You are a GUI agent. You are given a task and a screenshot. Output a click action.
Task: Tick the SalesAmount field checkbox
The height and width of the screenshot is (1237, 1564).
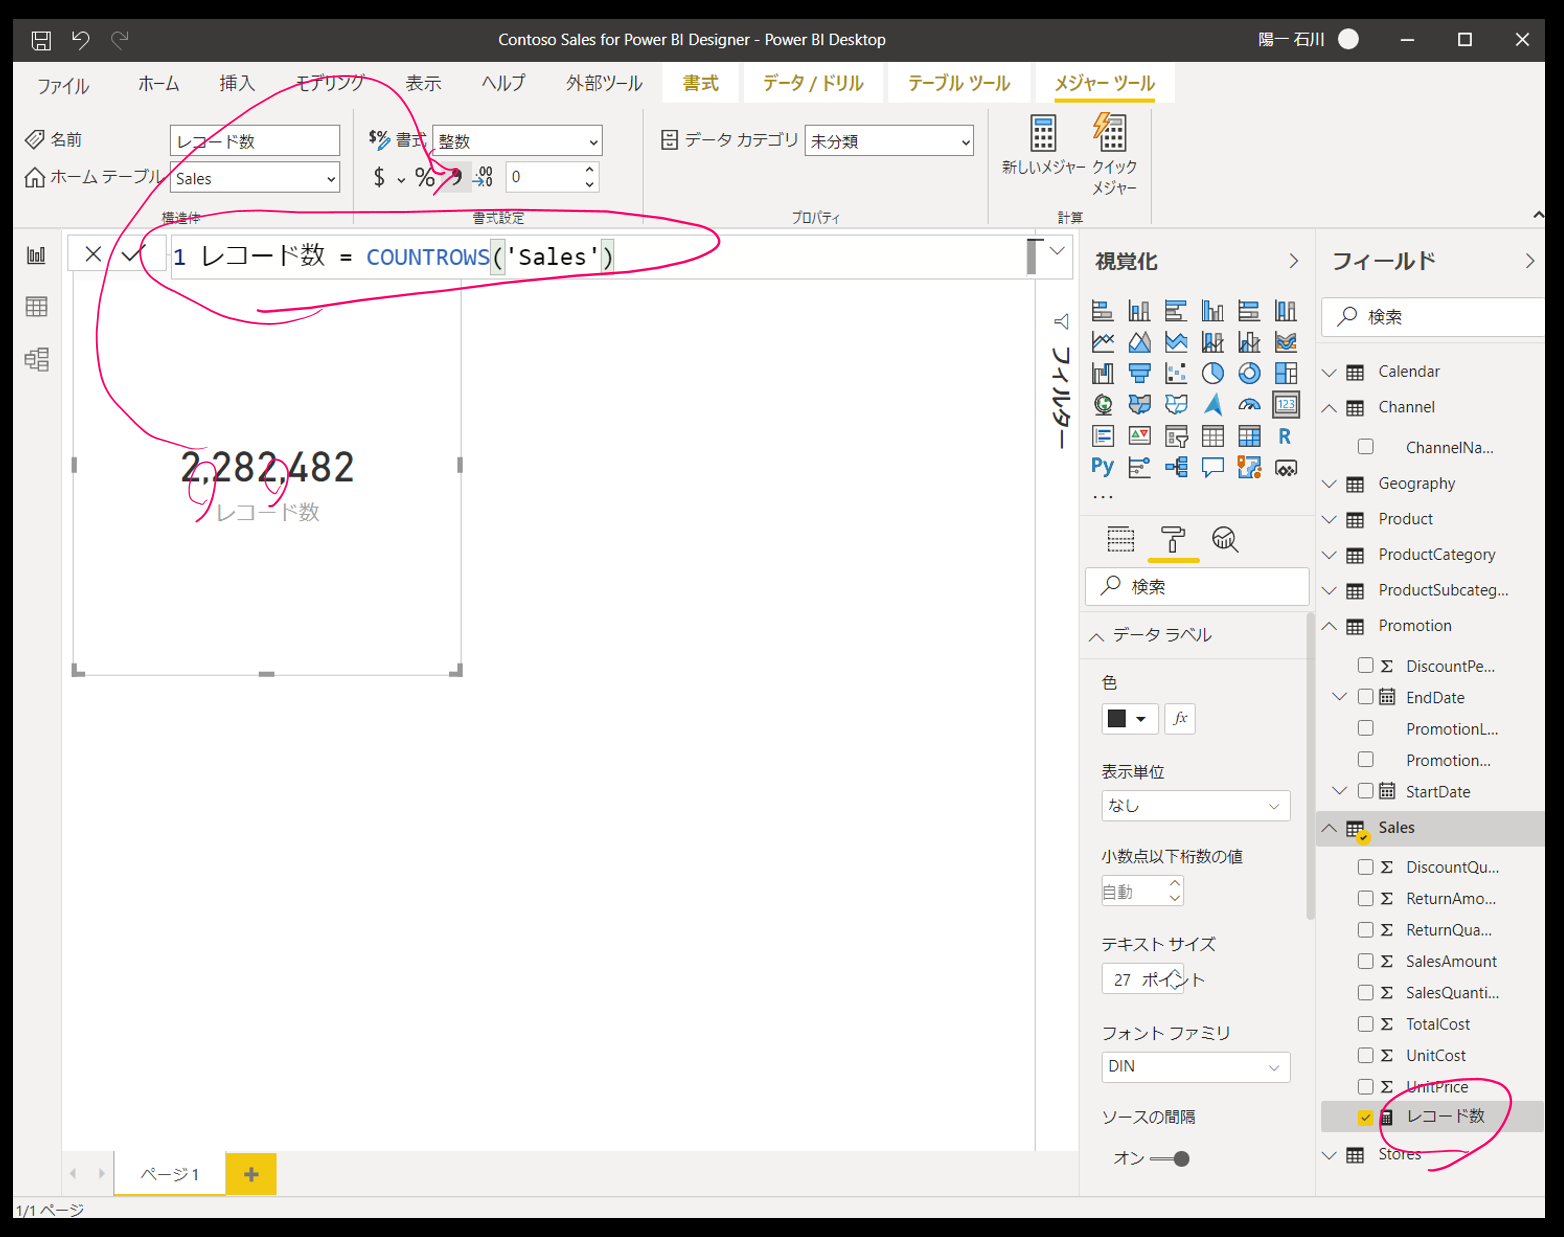[x=1365, y=961]
